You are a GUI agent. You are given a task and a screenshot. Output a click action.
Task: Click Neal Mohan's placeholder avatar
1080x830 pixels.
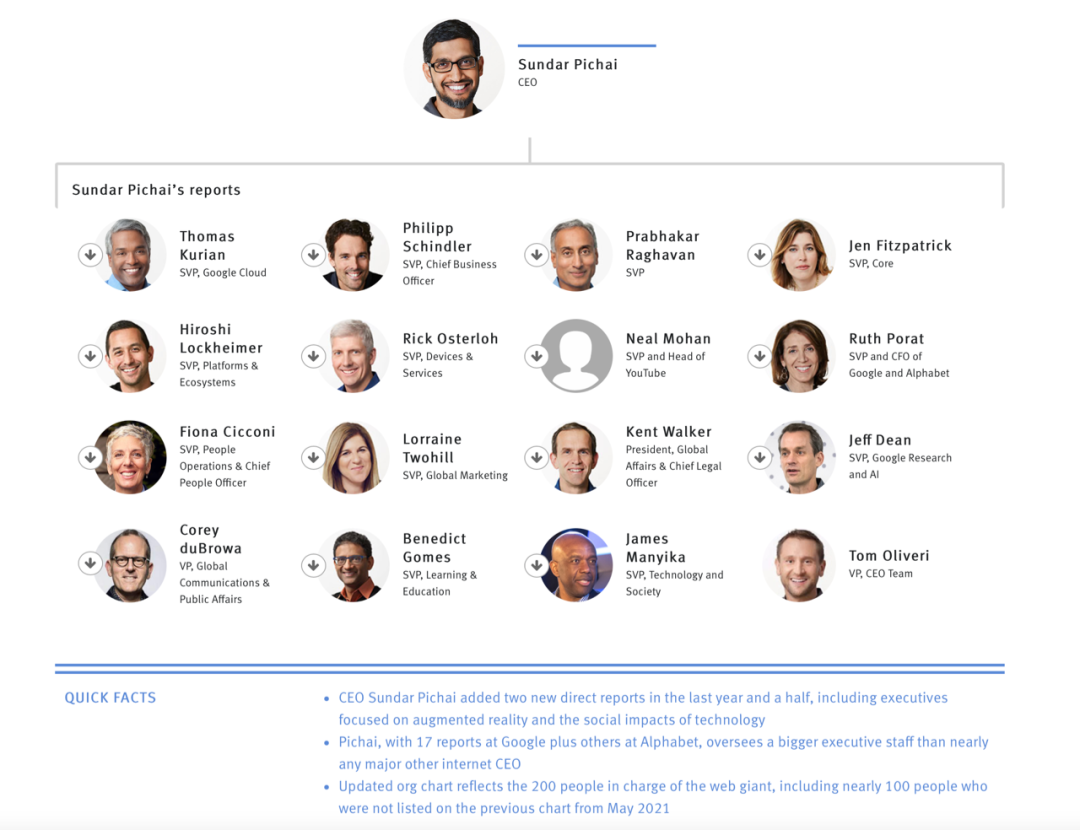click(577, 356)
